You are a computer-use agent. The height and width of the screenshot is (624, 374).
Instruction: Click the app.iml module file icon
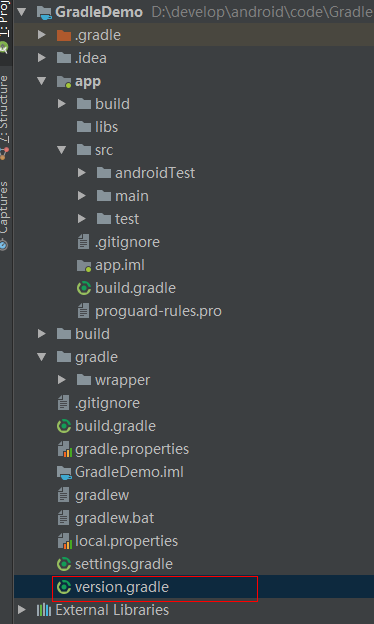tap(84, 265)
